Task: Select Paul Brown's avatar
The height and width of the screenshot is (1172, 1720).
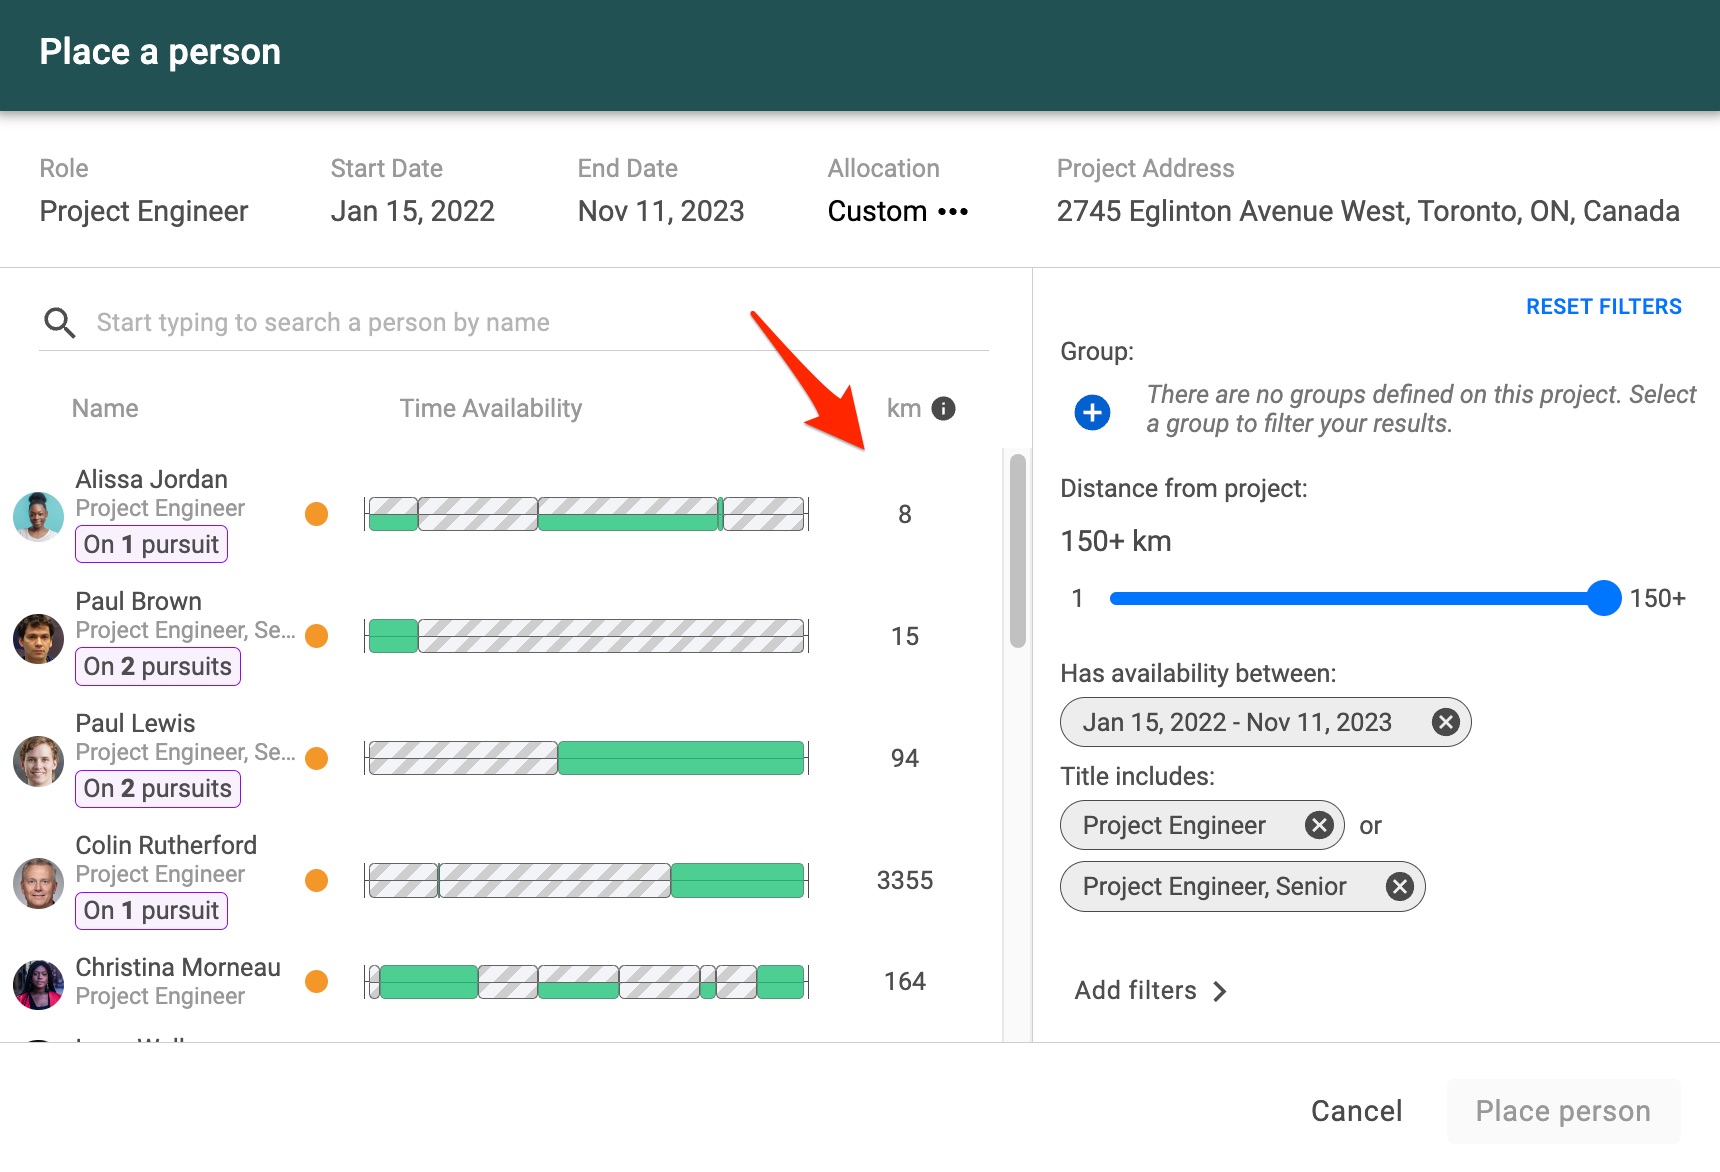Action: [x=38, y=638]
